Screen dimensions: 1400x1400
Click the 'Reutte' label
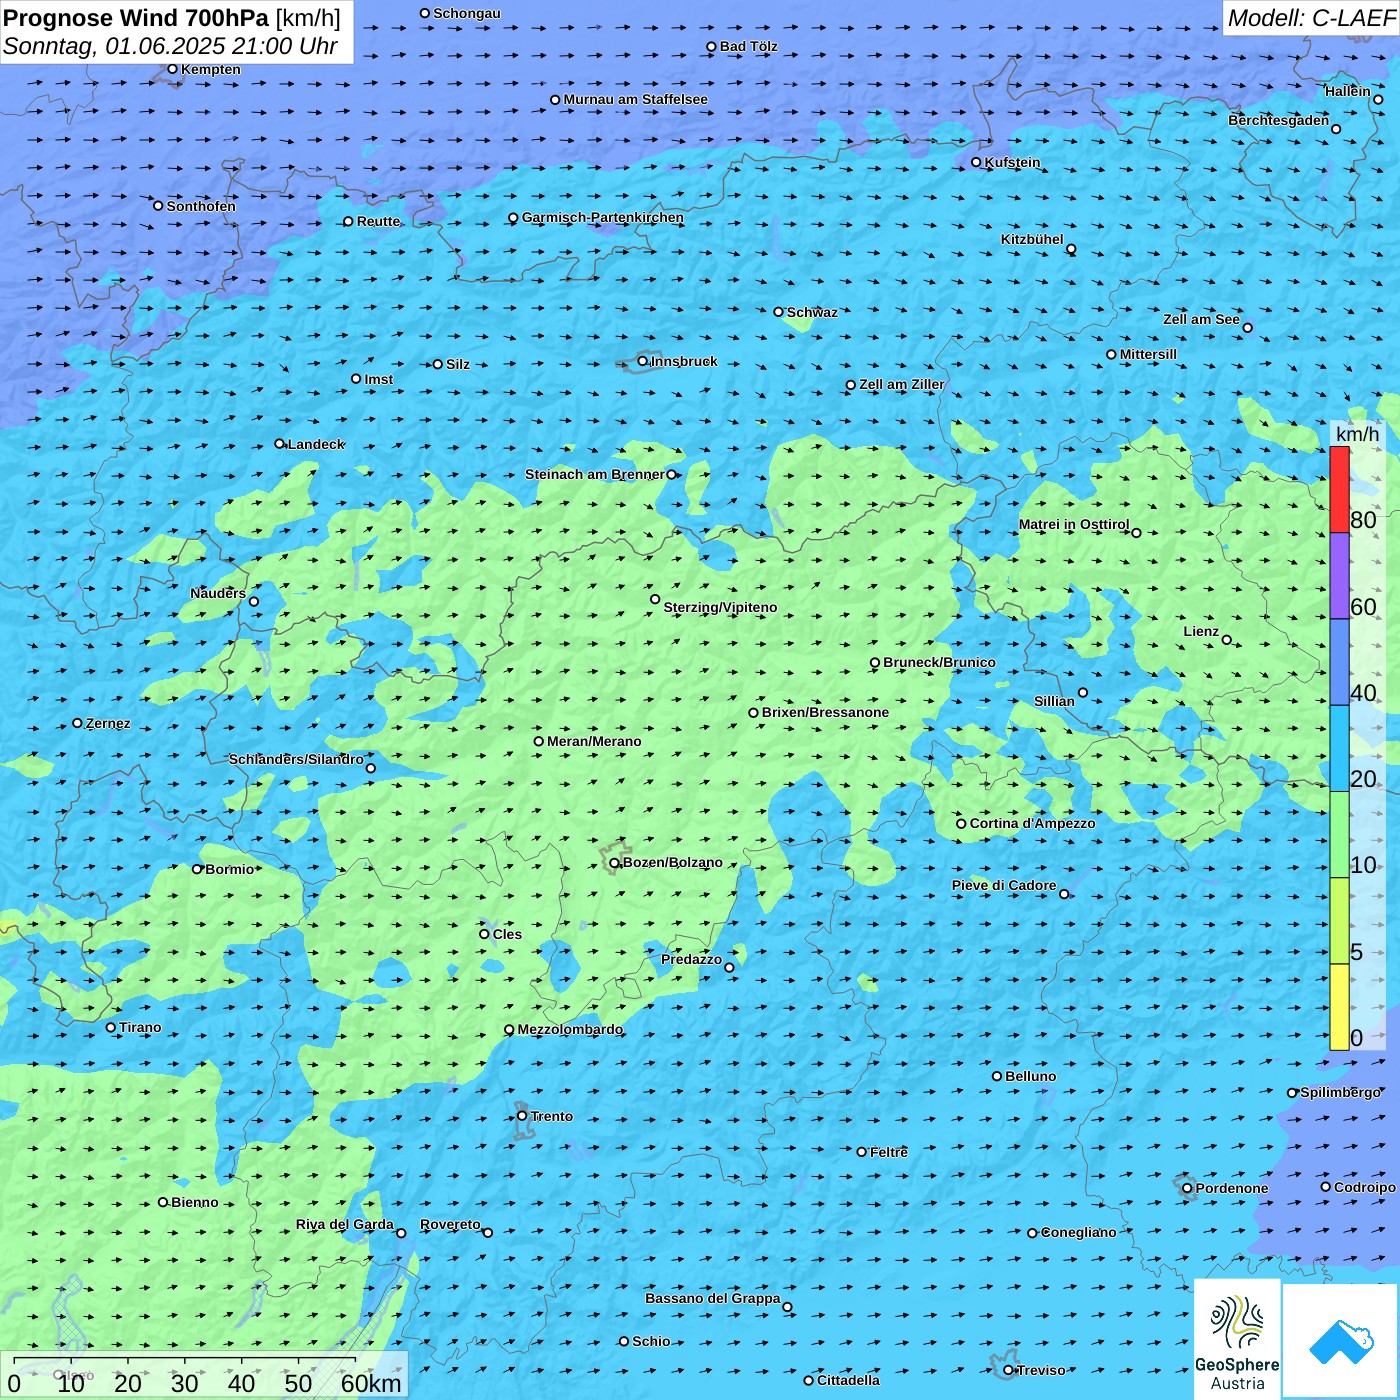(378, 221)
